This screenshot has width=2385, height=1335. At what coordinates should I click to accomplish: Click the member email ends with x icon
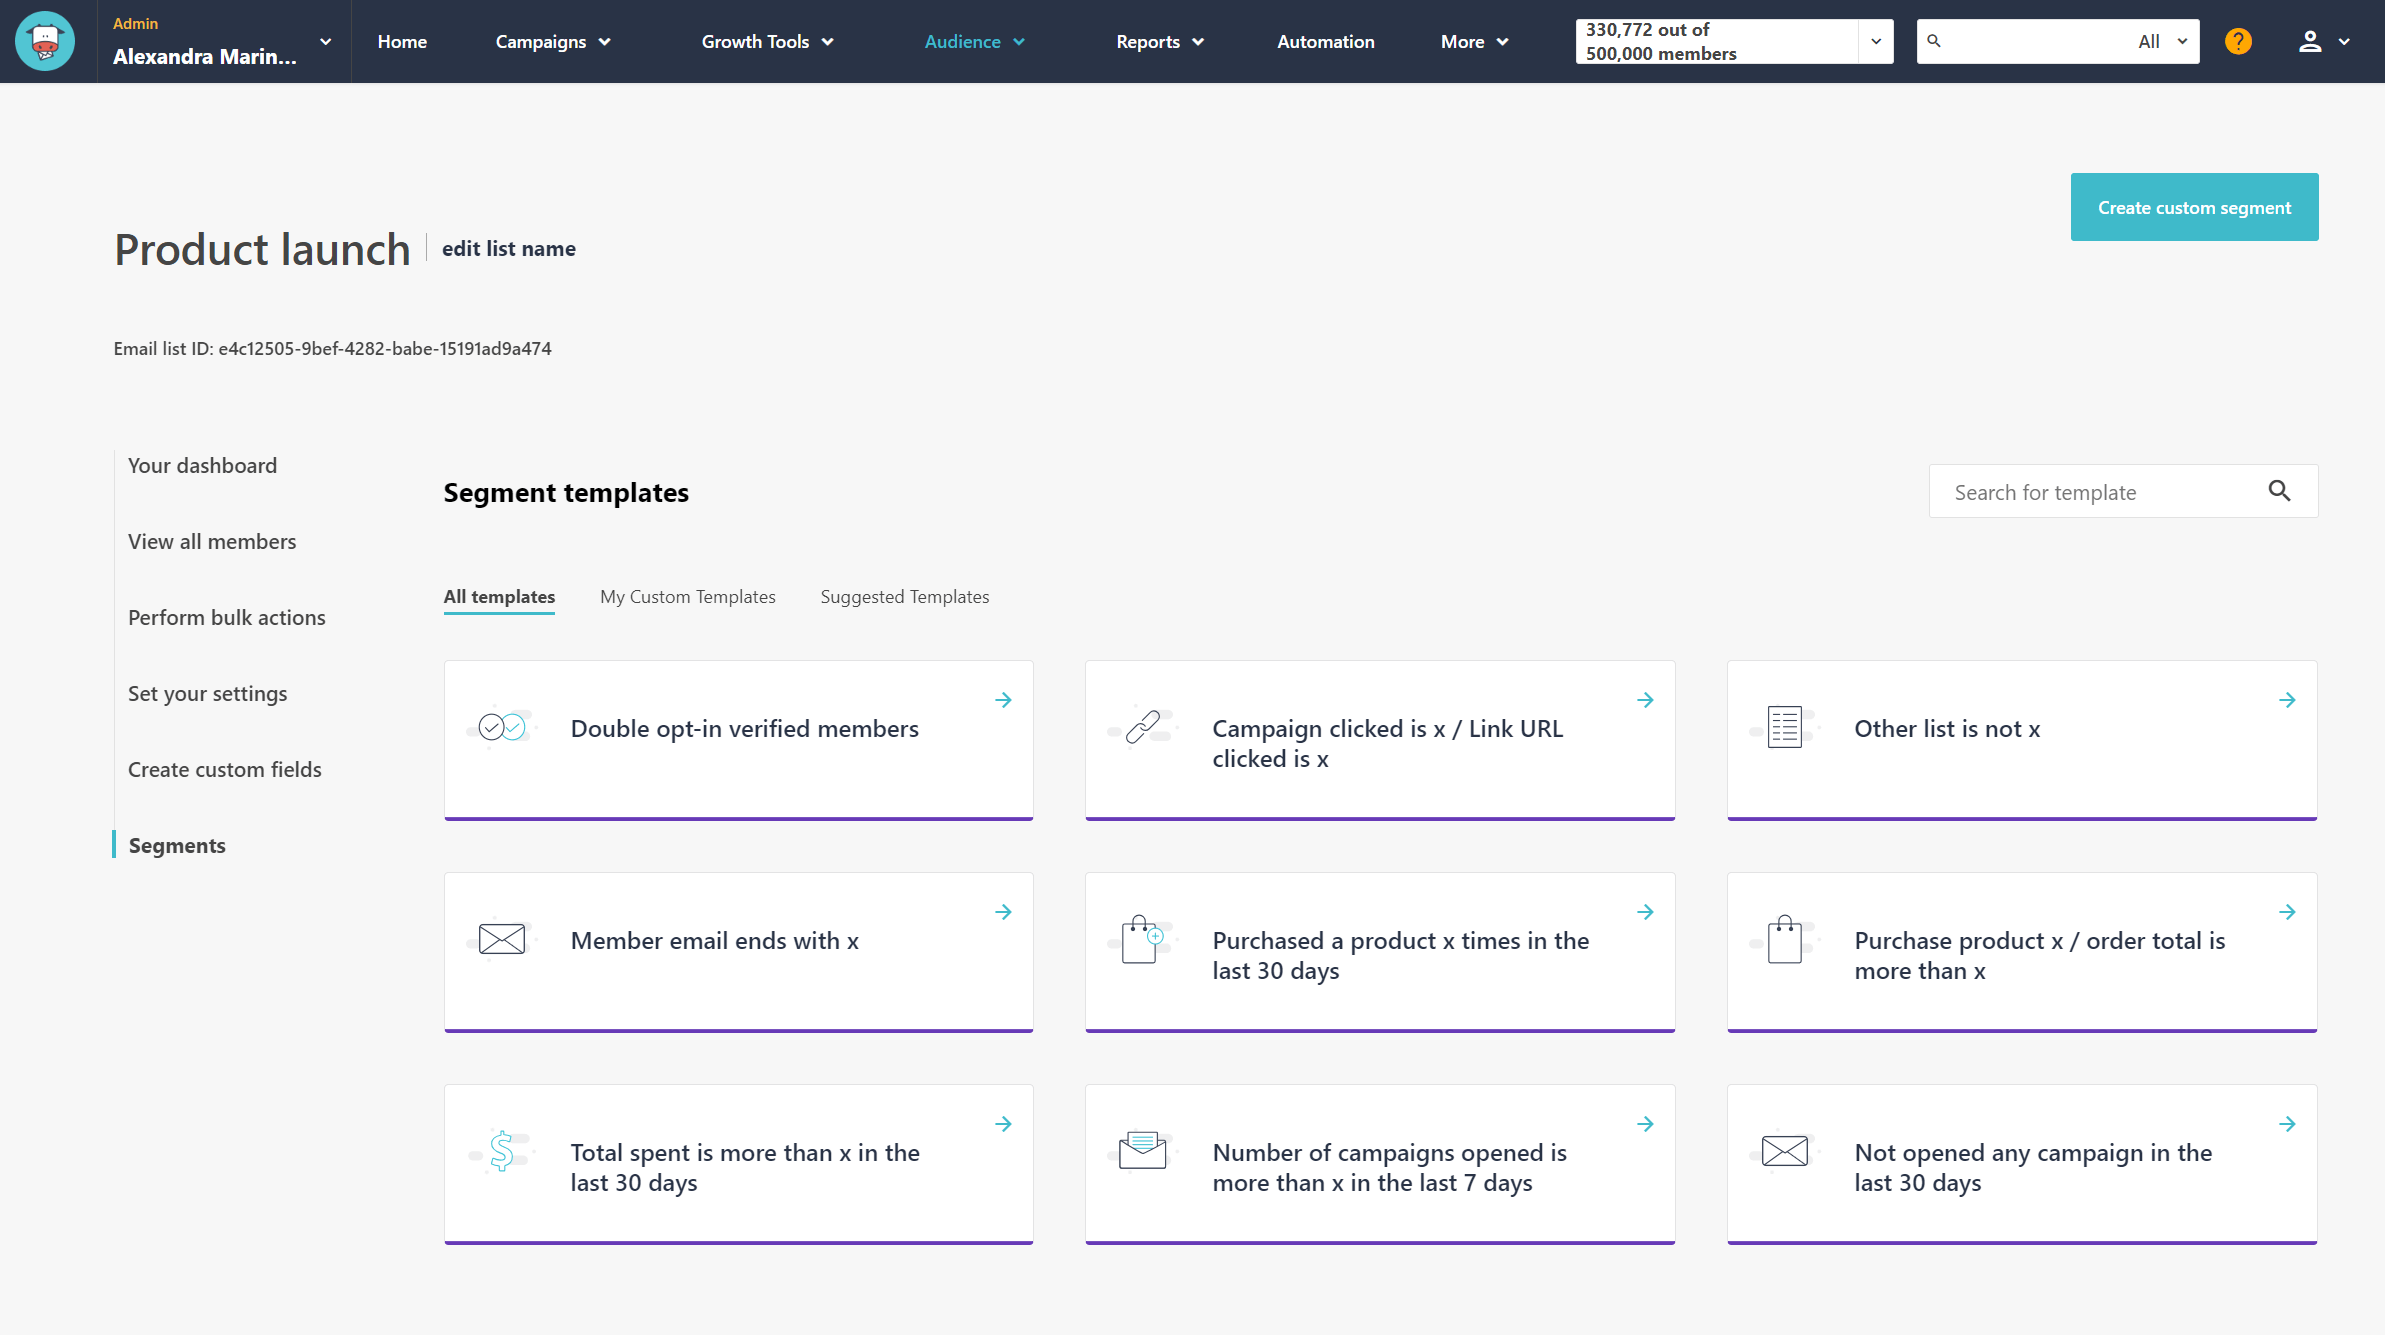[501, 939]
